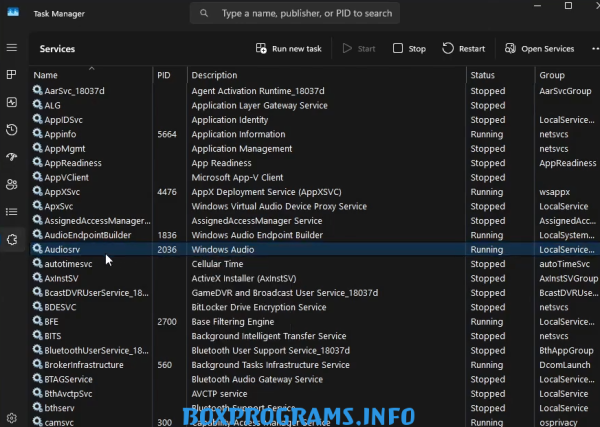Select BTAGService service name

tap(68, 379)
